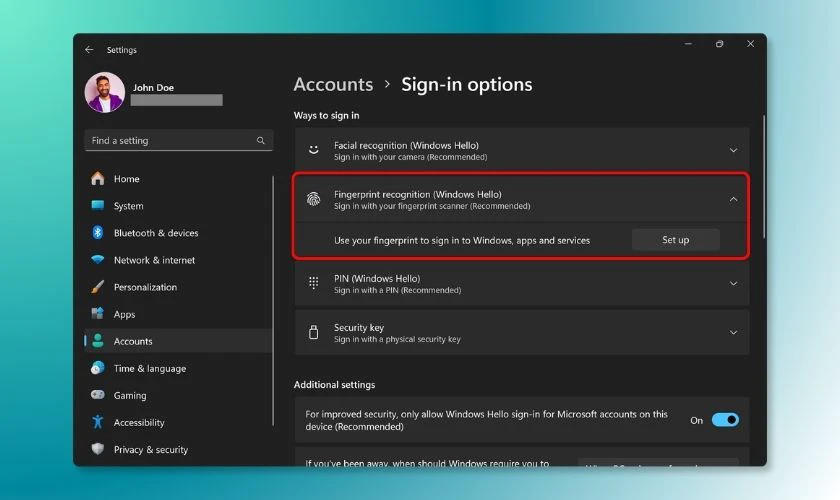
Task: Minimize the Settings window
Action: (x=688, y=44)
